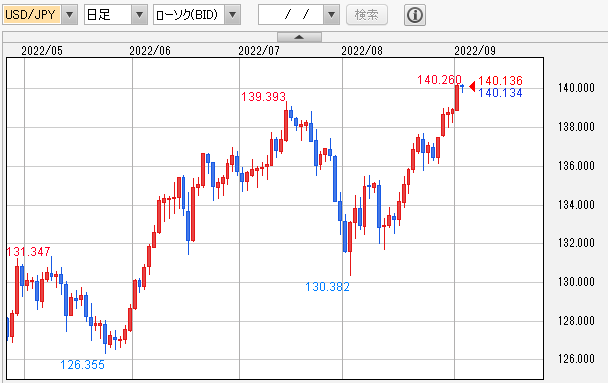The height and width of the screenshot is (383, 608).
Task: Click the 139.393 peak price label
Action: (263, 97)
